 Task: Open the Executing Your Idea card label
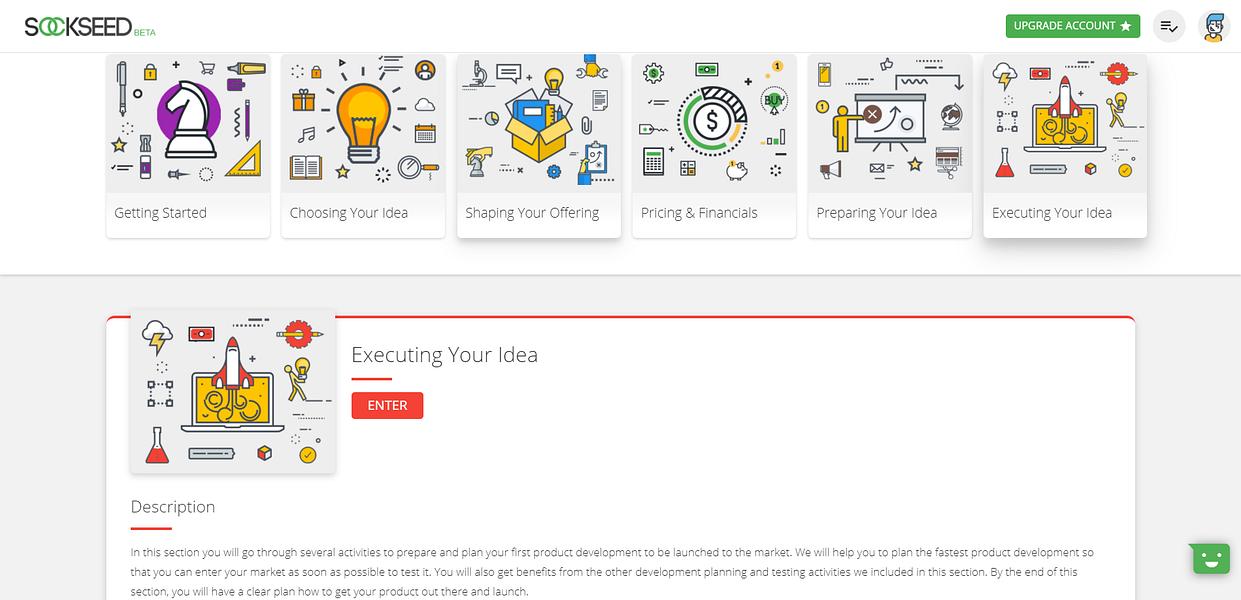1052,213
